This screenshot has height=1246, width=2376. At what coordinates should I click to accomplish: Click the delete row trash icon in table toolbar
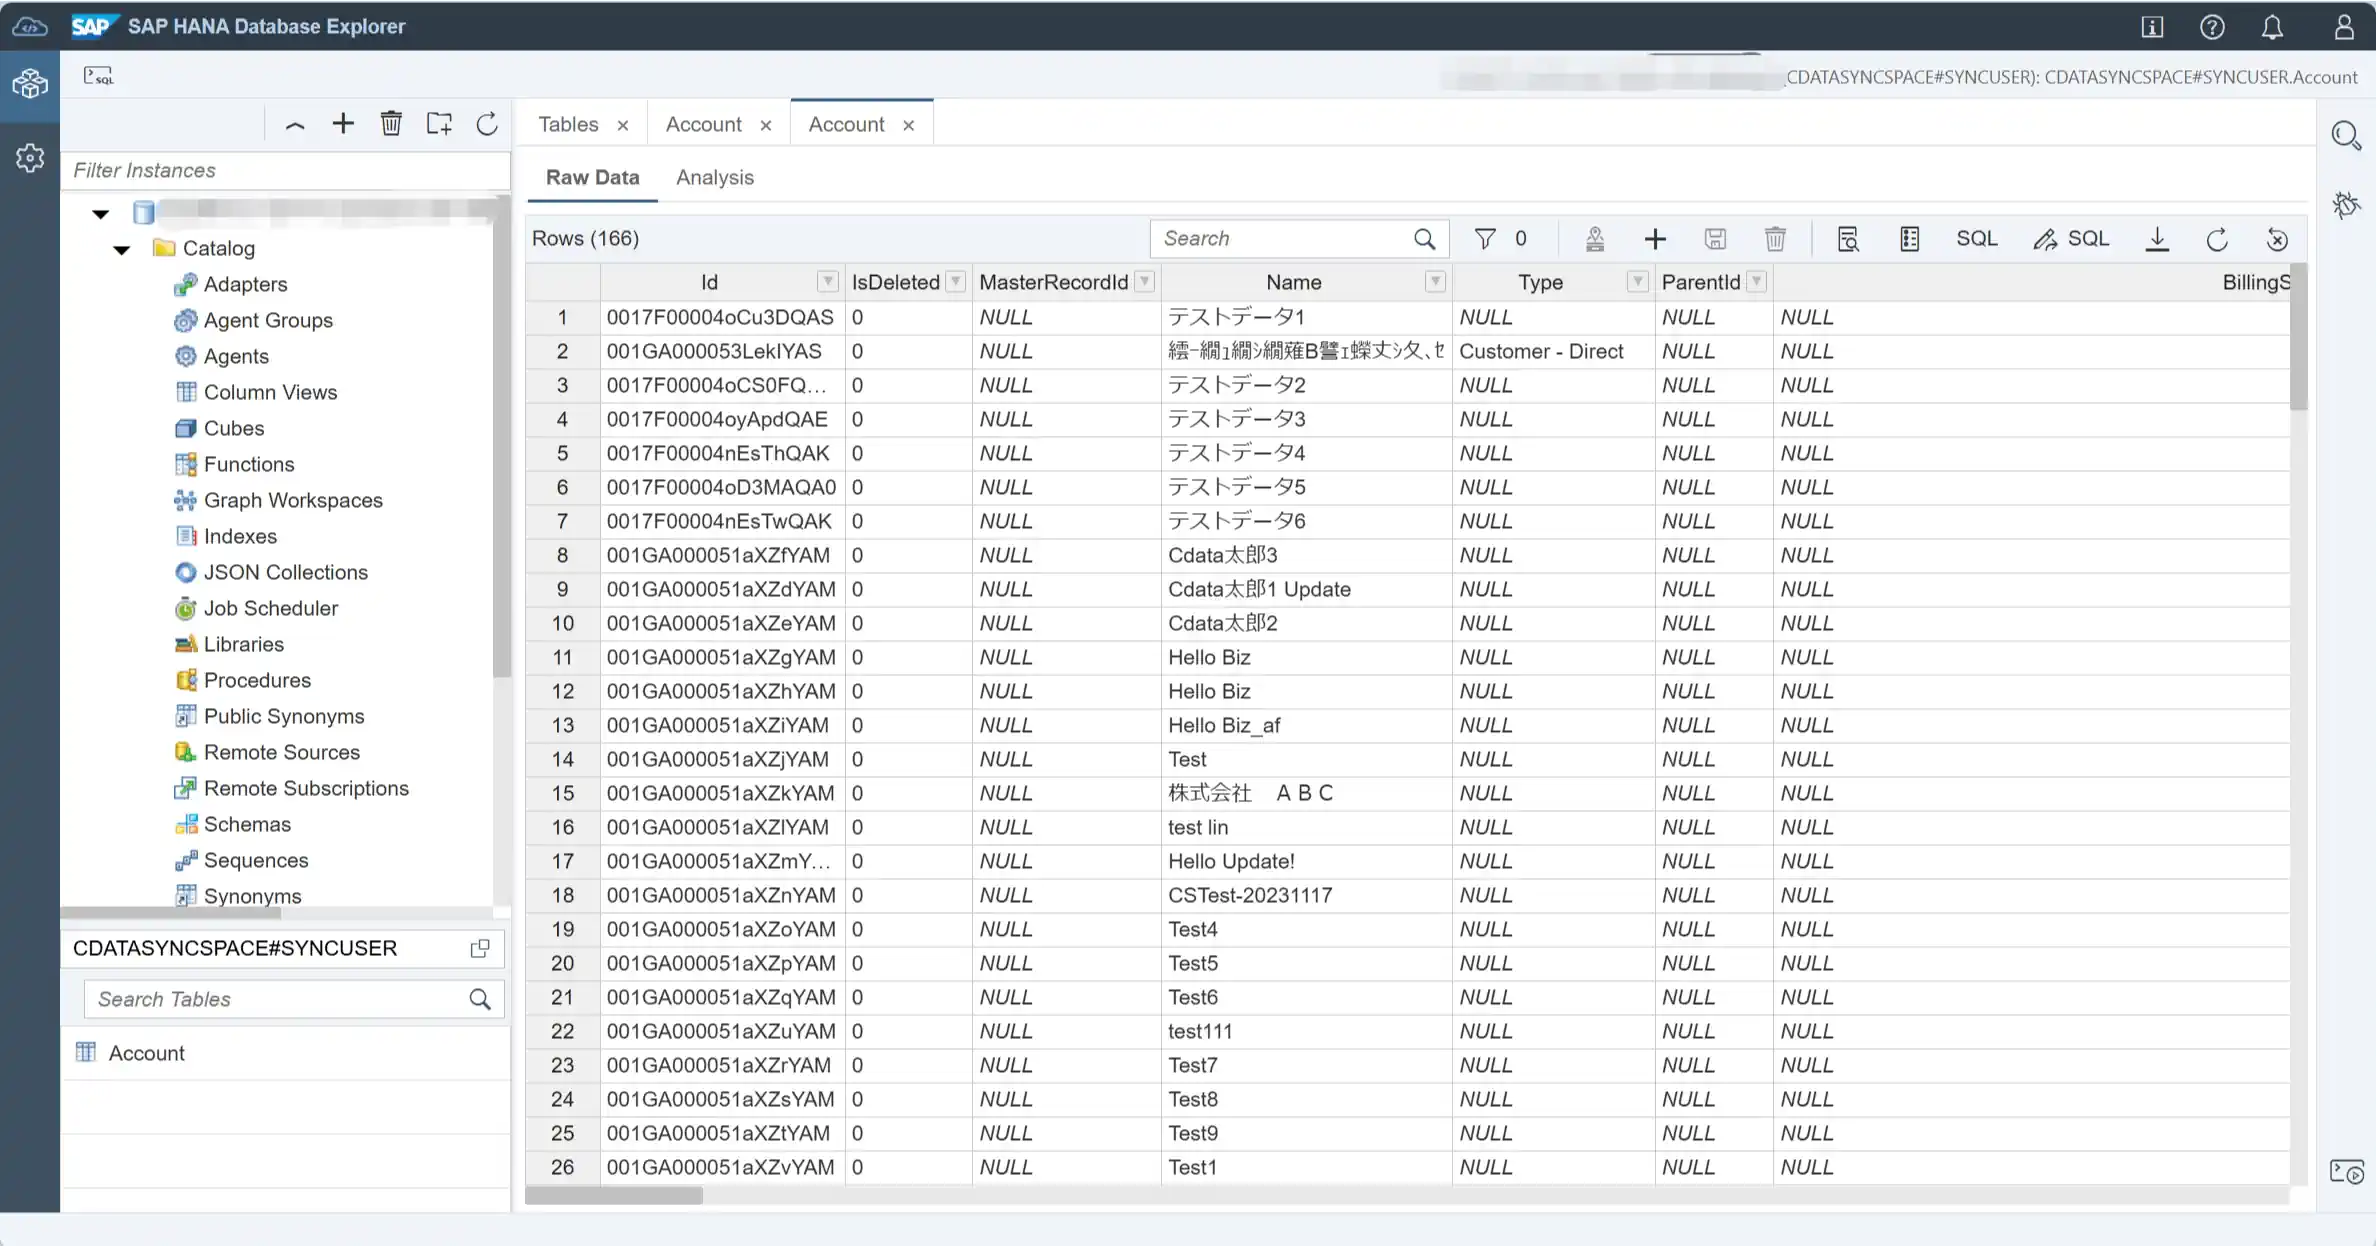coord(1775,239)
